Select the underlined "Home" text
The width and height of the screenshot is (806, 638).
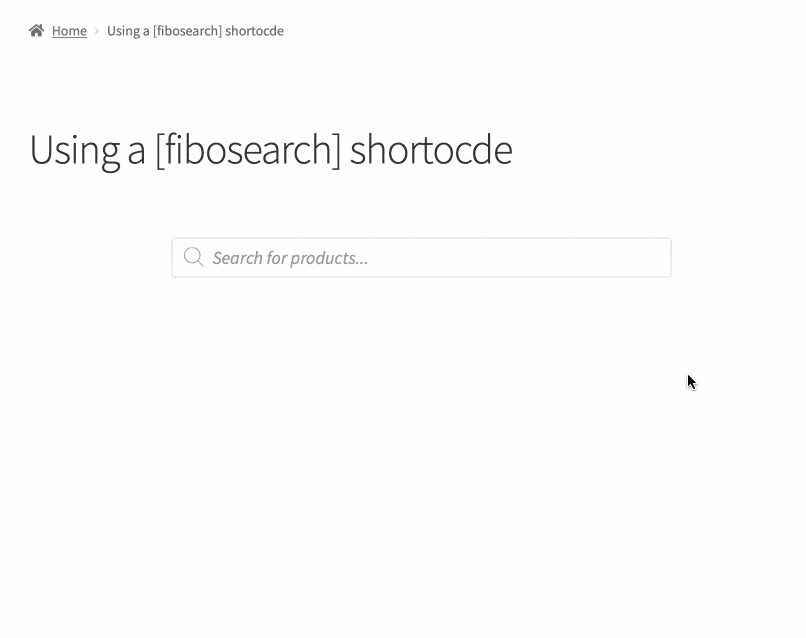pos(69,31)
